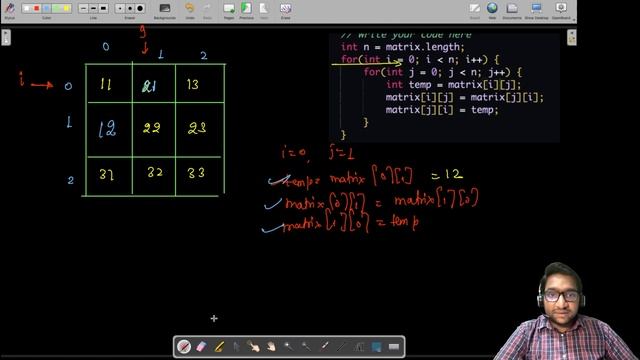
Task: Show the virtual keyboard
Action: point(394,347)
